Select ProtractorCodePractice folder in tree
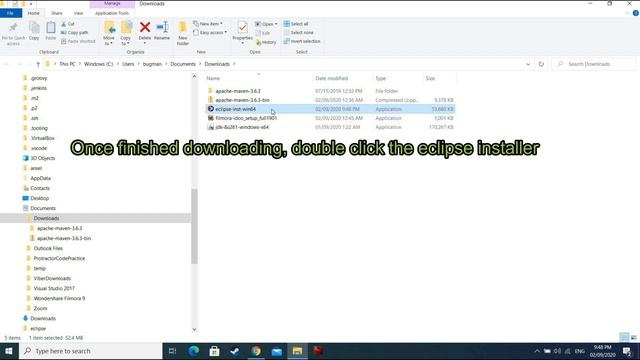 pyautogui.click(x=59, y=258)
